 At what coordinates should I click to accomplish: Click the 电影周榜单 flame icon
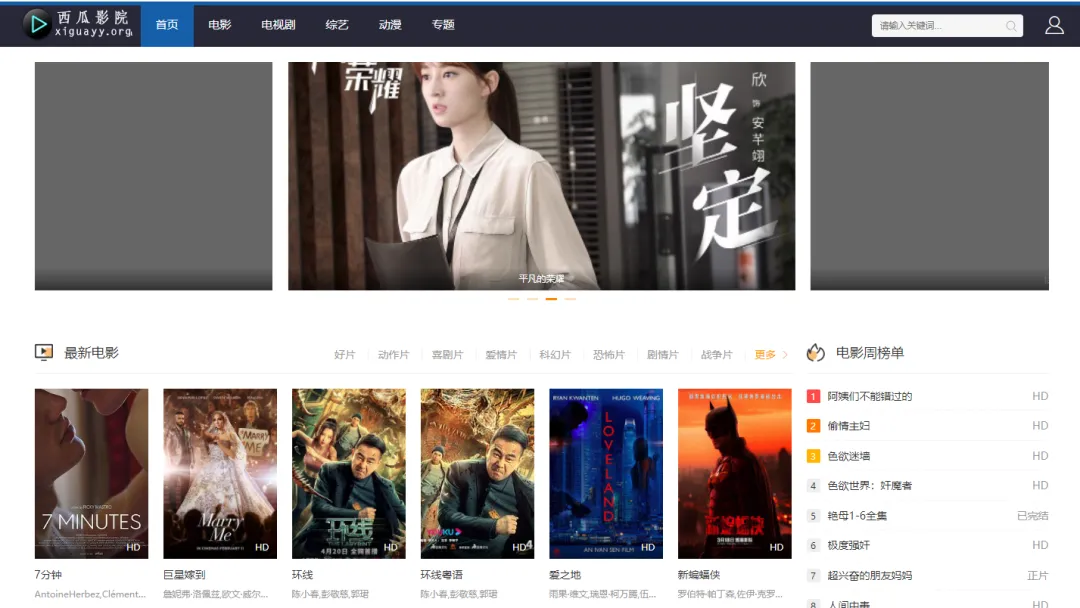pyautogui.click(x=816, y=353)
